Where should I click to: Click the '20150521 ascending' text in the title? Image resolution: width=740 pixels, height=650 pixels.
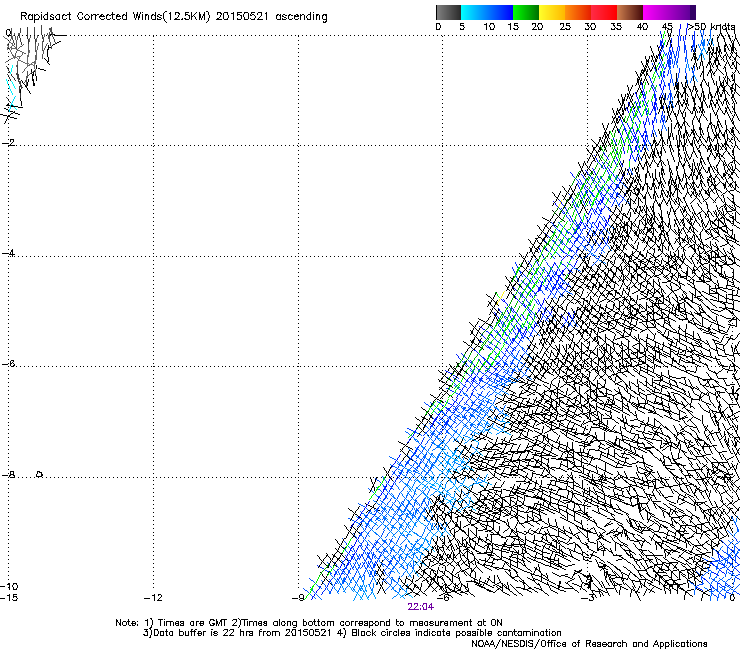(271, 17)
